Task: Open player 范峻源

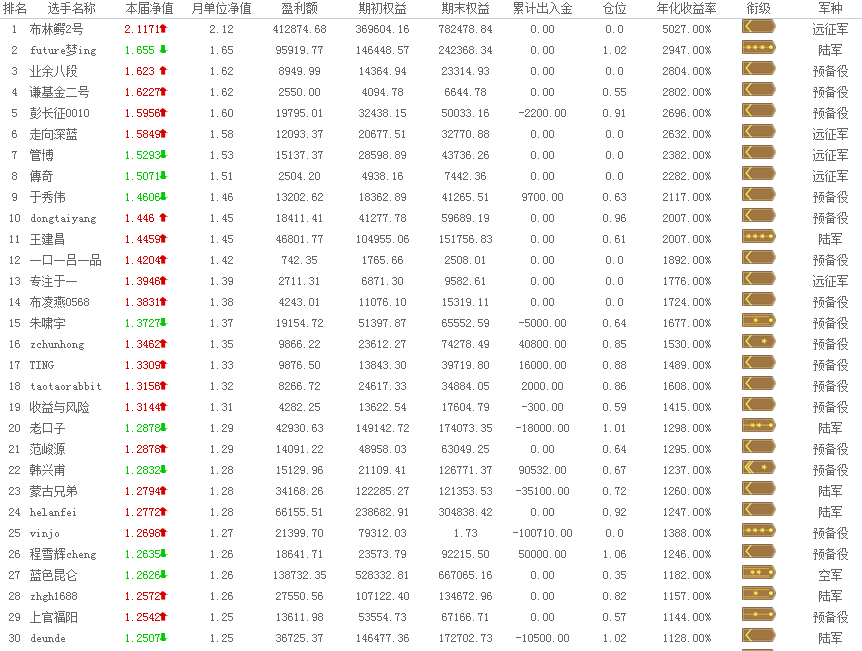Action: pyautogui.click(x=48, y=449)
